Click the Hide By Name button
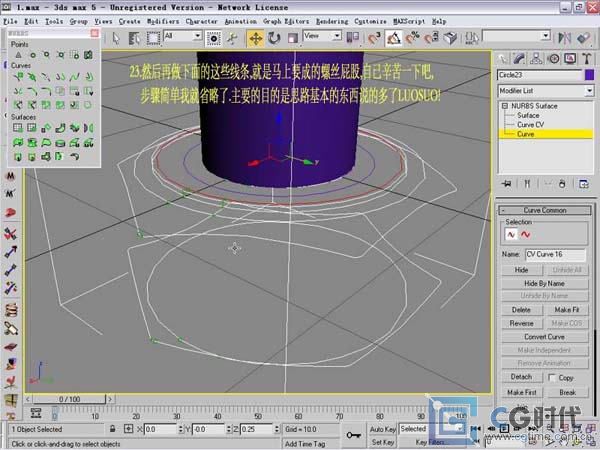The height and width of the screenshot is (450, 600). tap(545, 284)
